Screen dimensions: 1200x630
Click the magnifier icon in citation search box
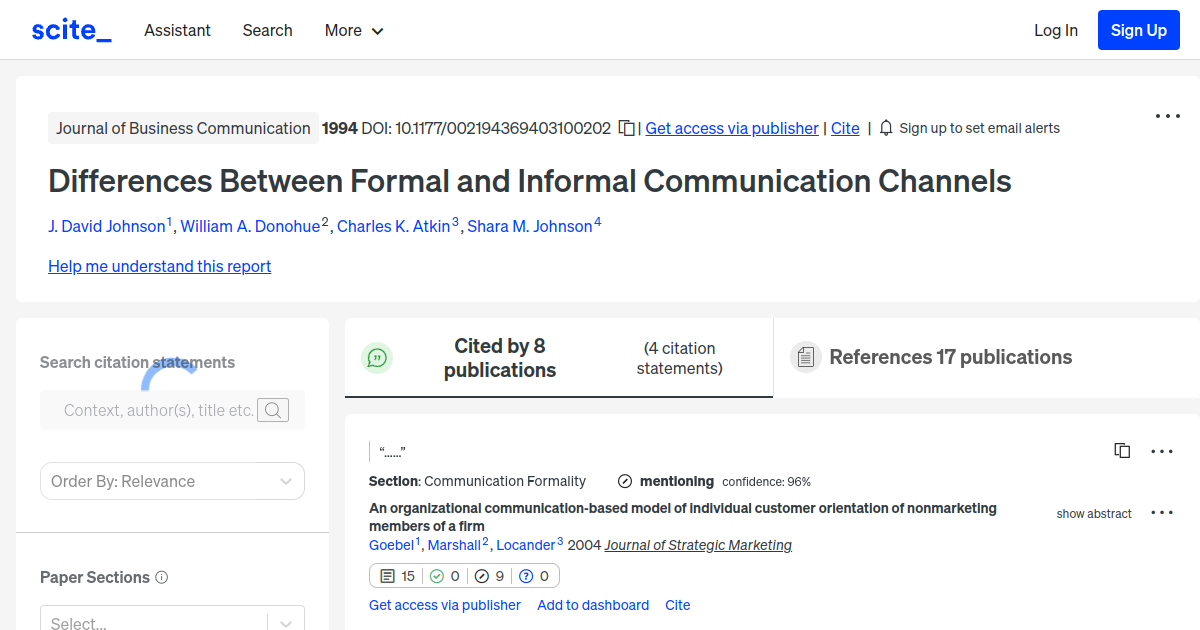coord(273,410)
